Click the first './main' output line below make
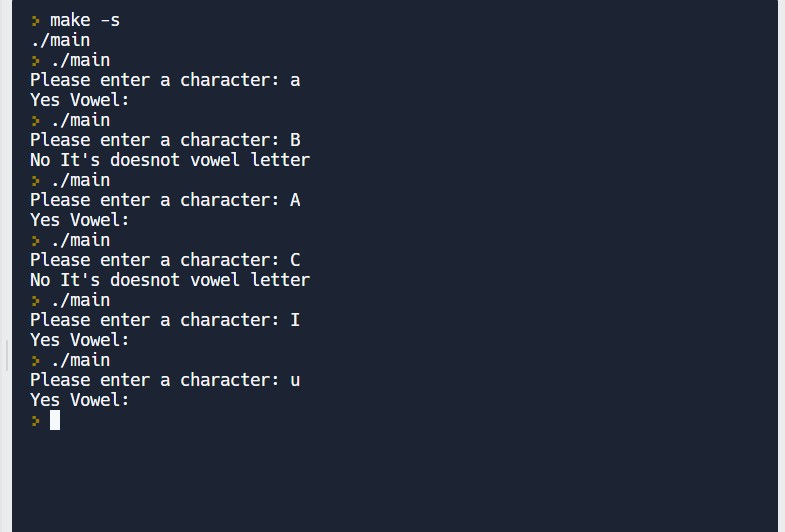Screen dimensions: 785x532 click(x=60, y=40)
